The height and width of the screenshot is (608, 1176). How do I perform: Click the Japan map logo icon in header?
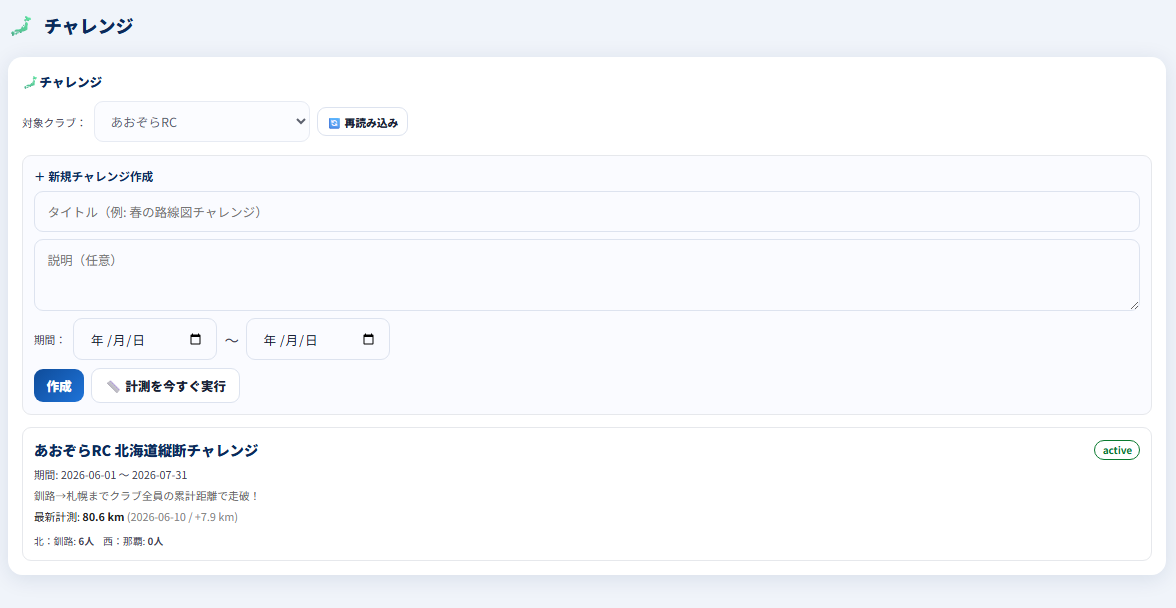pos(20,26)
